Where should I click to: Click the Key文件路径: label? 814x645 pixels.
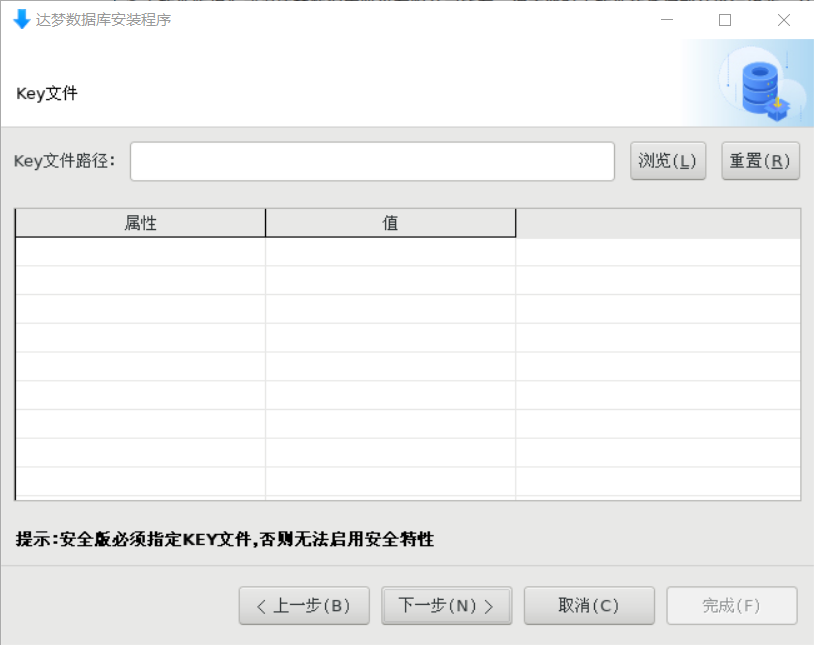click(65, 161)
